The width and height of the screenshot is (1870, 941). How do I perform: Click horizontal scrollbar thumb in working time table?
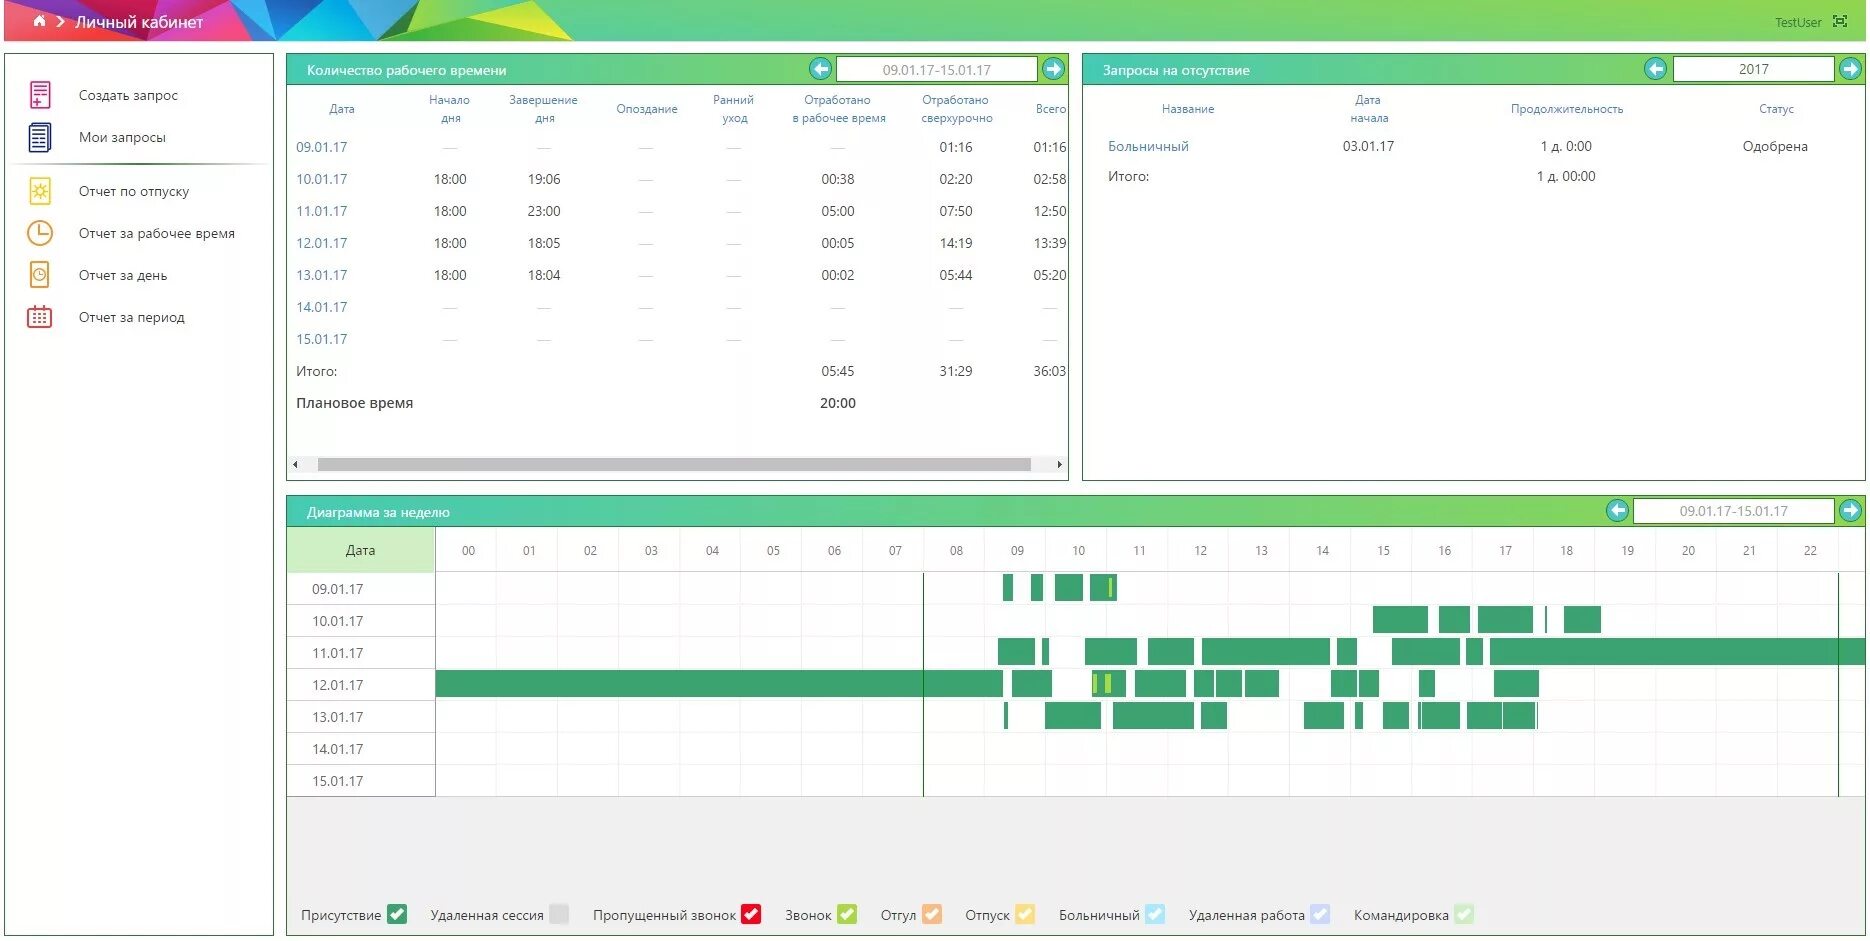(x=674, y=464)
